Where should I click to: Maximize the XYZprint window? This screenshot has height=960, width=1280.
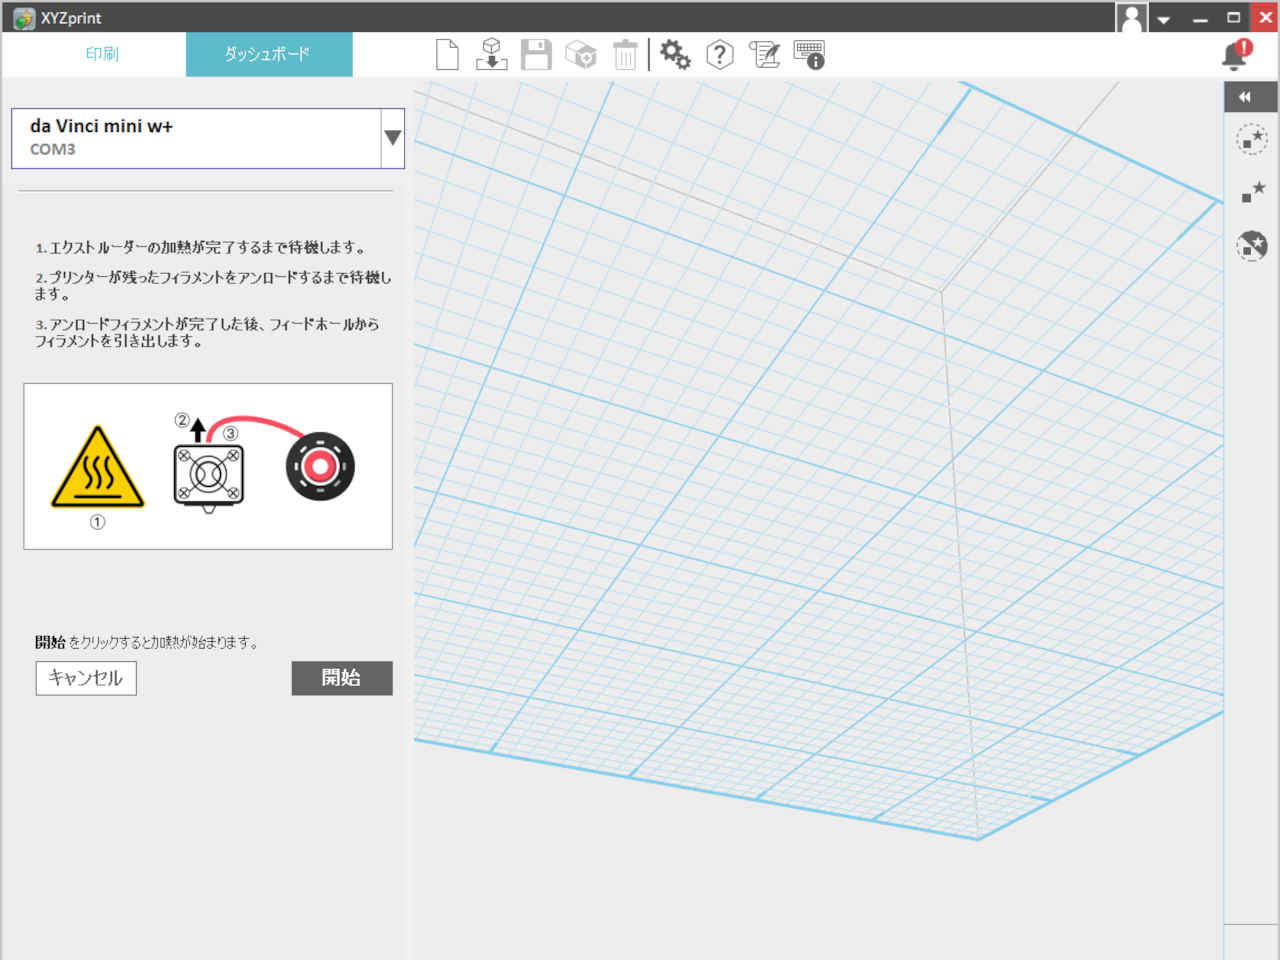point(1234,18)
